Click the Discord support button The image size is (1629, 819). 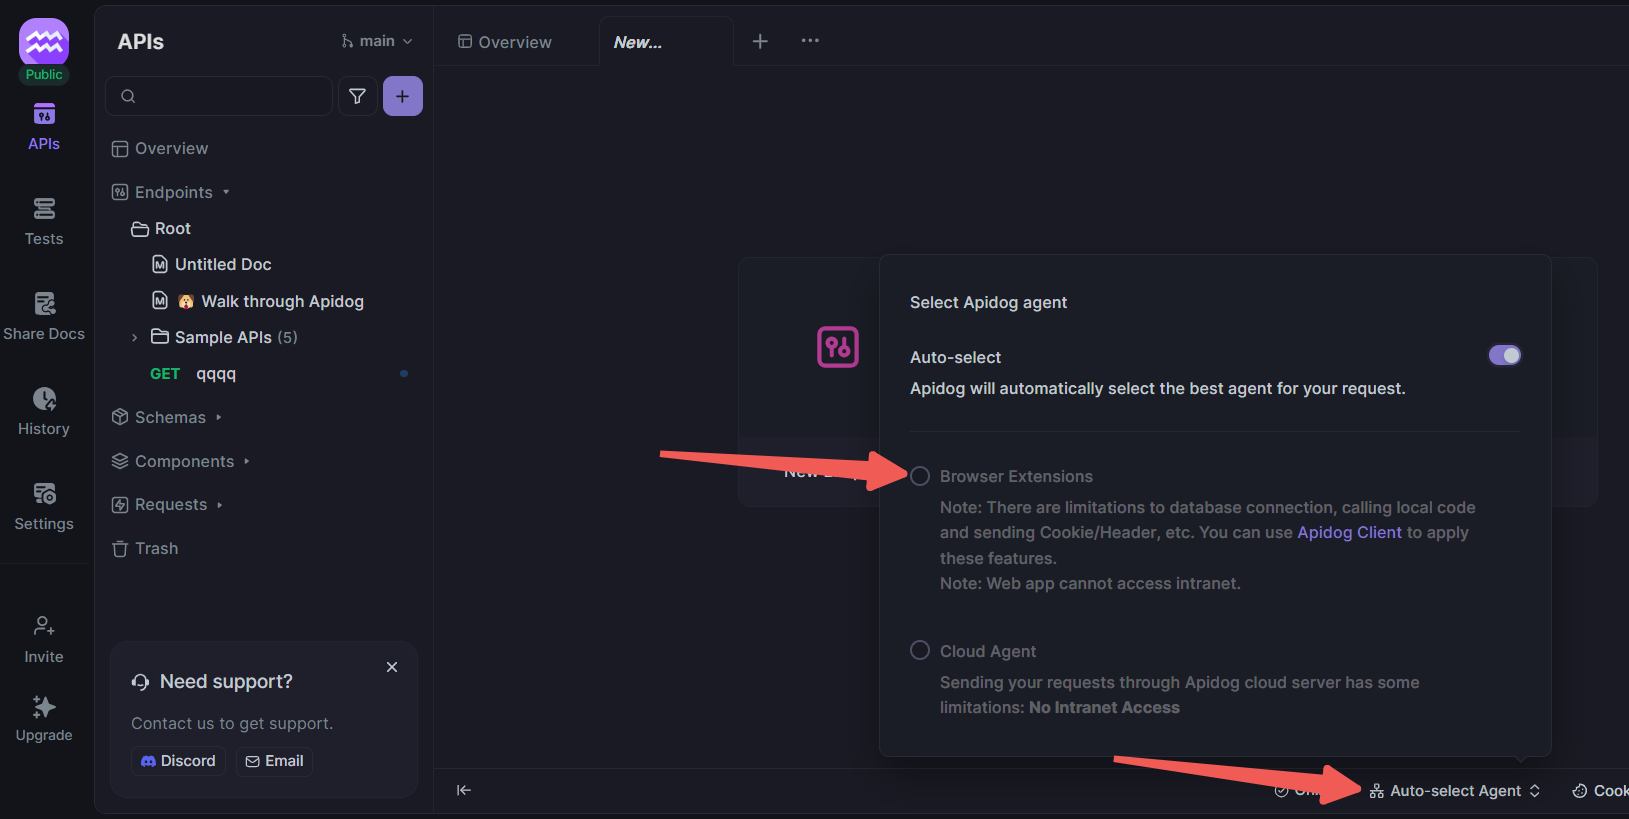[x=178, y=761]
